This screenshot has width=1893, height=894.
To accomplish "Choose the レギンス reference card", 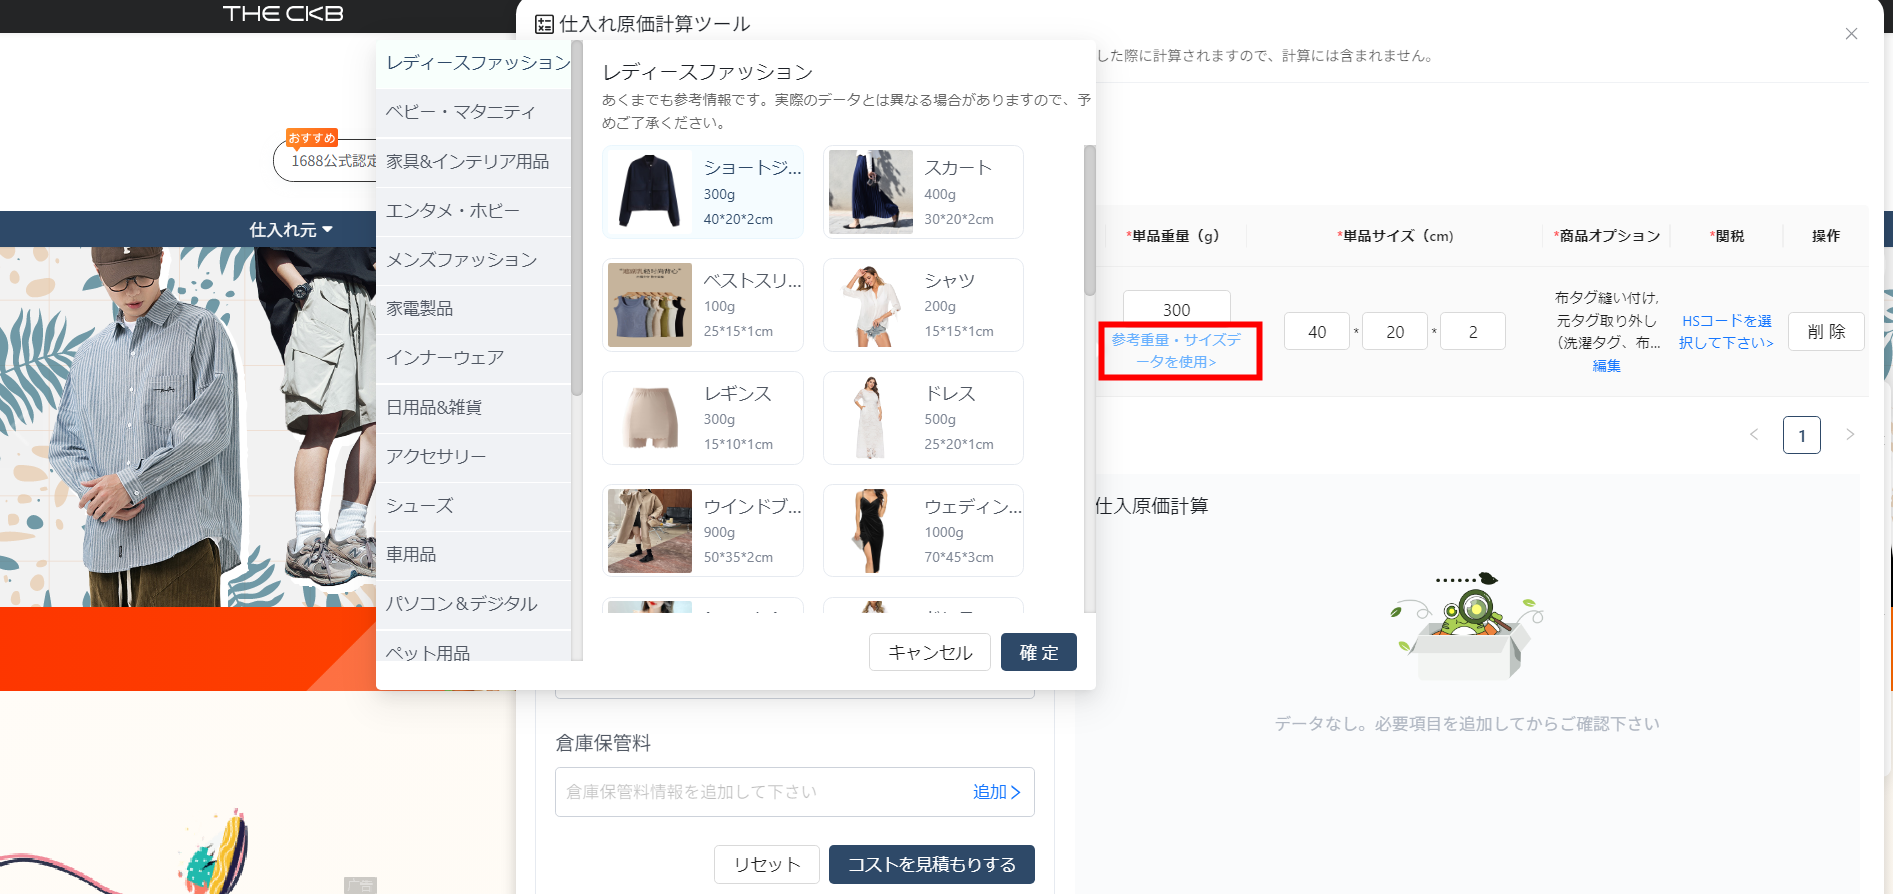I will [703, 418].
